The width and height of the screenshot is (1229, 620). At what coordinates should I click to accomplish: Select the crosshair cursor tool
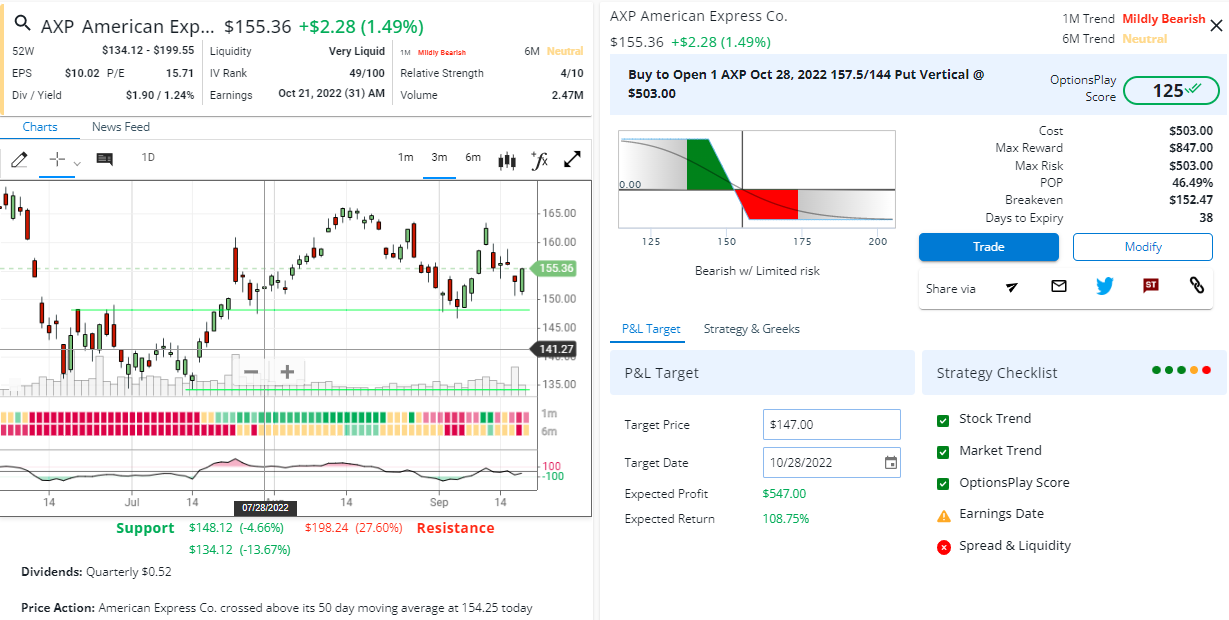click(x=57, y=158)
